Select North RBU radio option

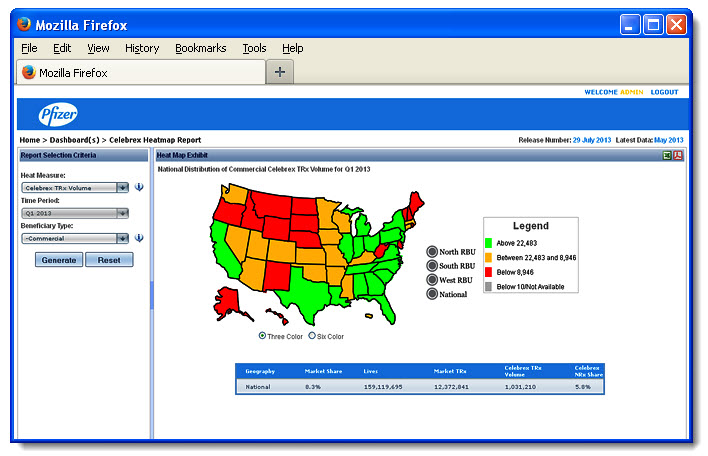[x=432, y=251]
